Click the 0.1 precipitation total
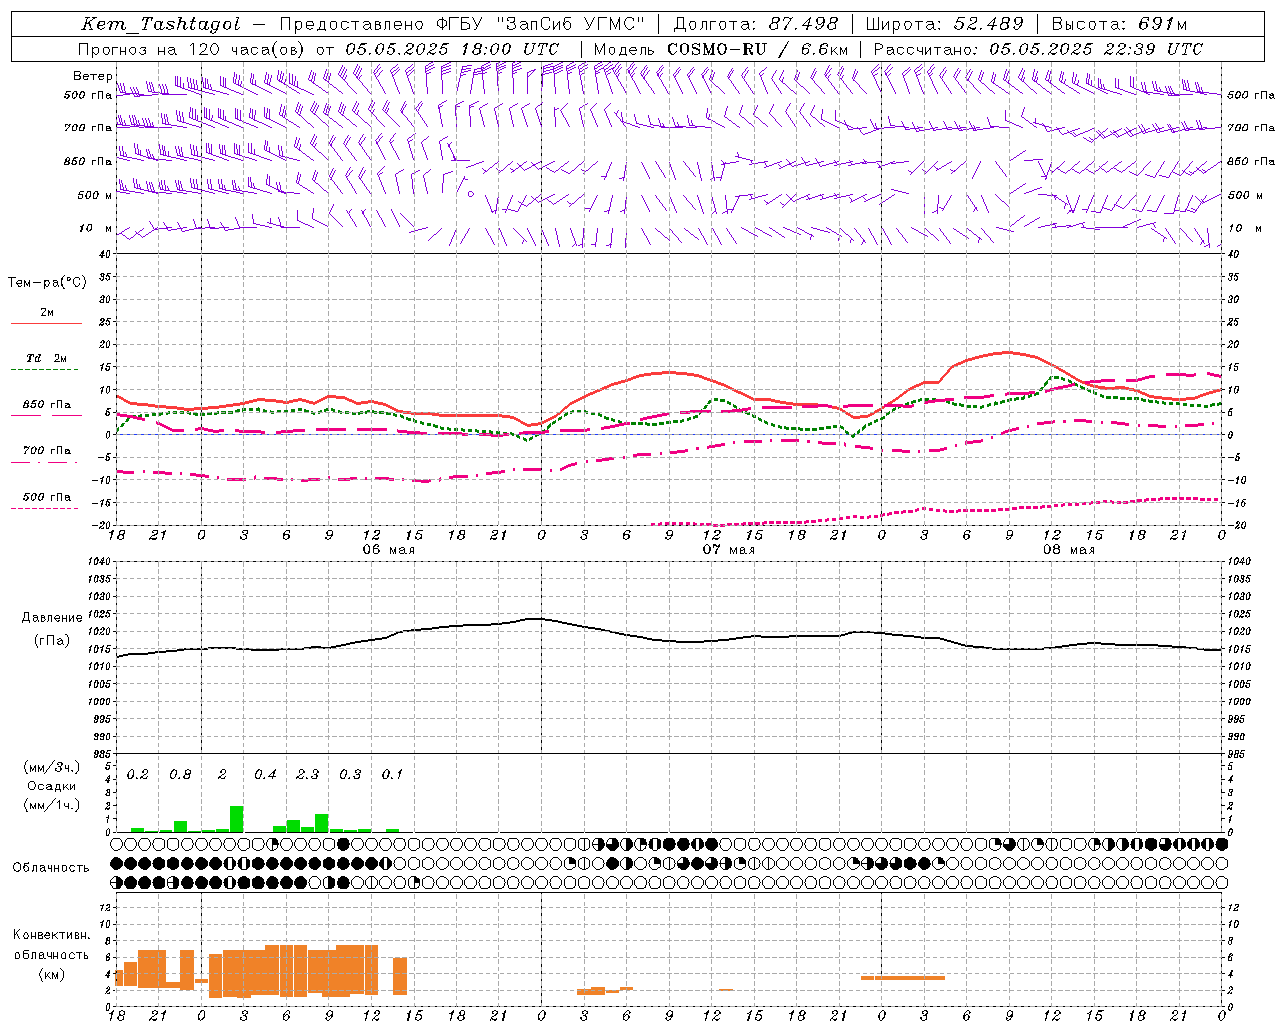 (392, 775)
